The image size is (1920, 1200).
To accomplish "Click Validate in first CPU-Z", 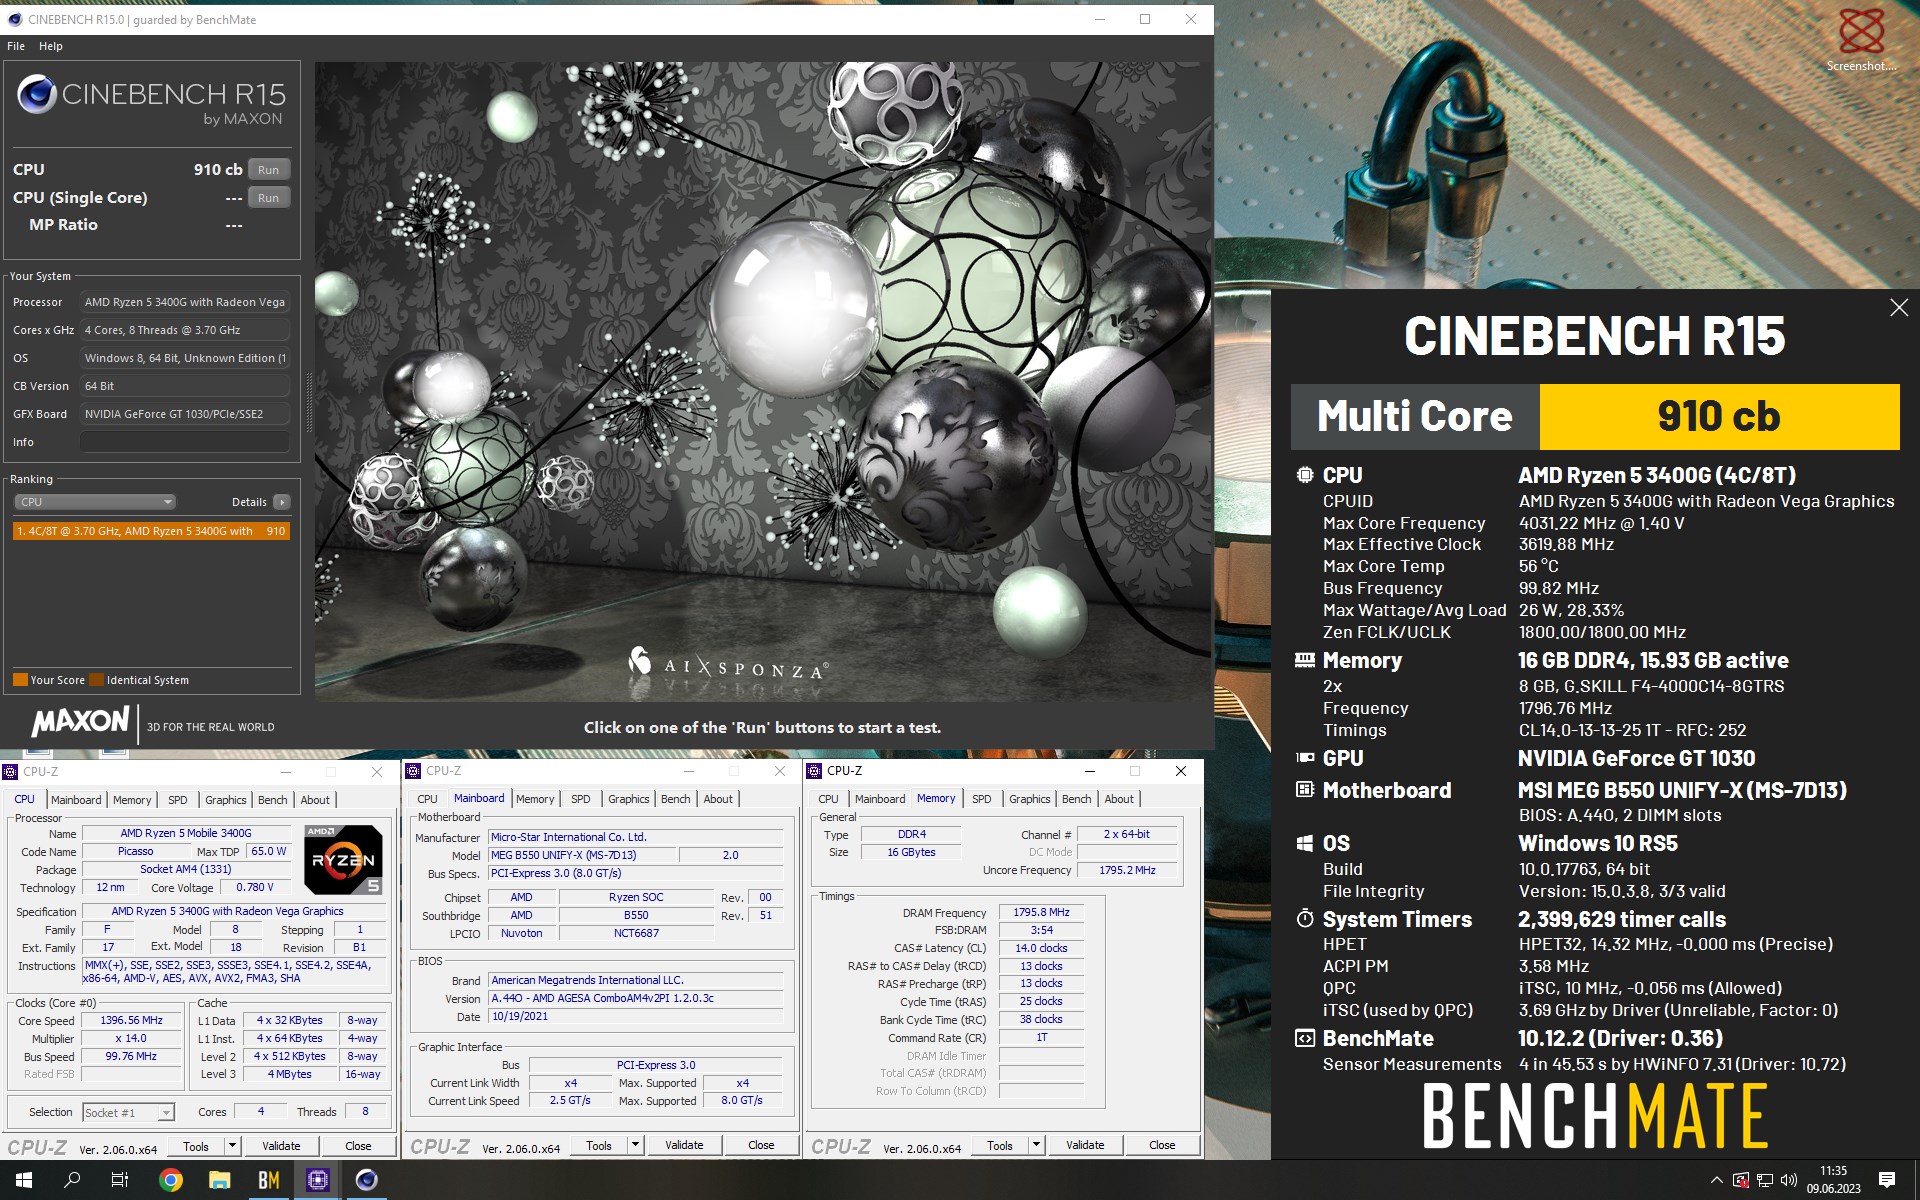I will click(x=281, y=1146).
